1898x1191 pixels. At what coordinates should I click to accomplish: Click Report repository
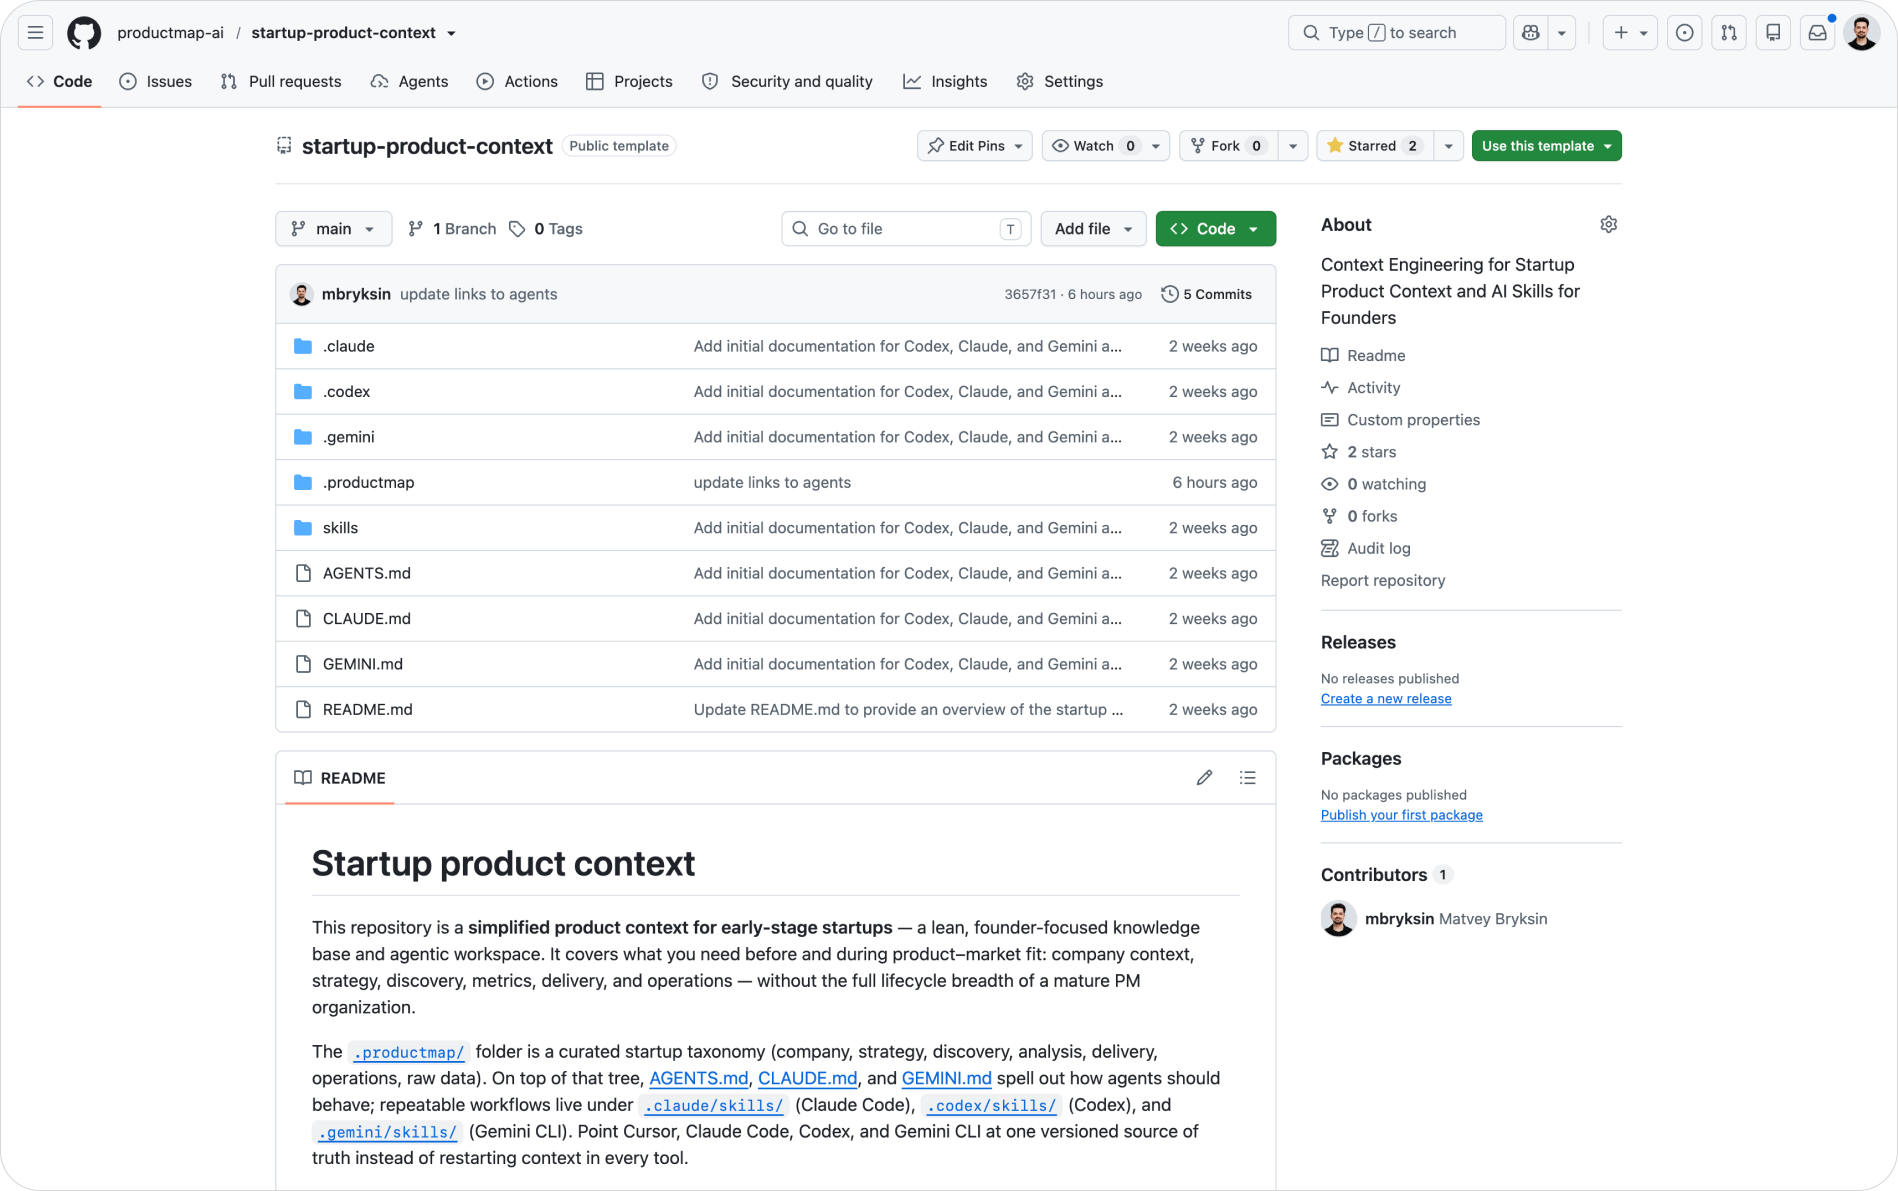(1382, 581)
